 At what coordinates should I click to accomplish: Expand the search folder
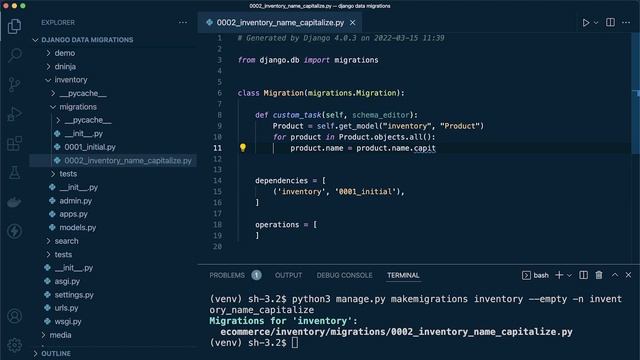pos(66,241)
